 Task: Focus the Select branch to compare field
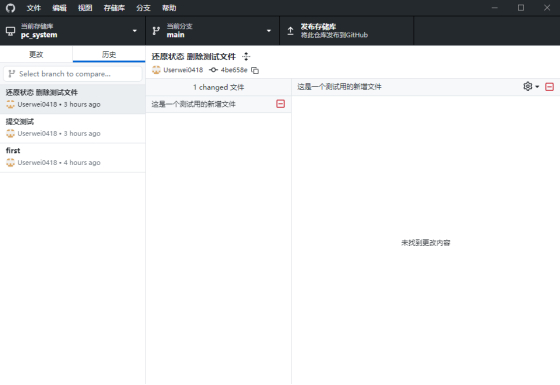(72, 74)
